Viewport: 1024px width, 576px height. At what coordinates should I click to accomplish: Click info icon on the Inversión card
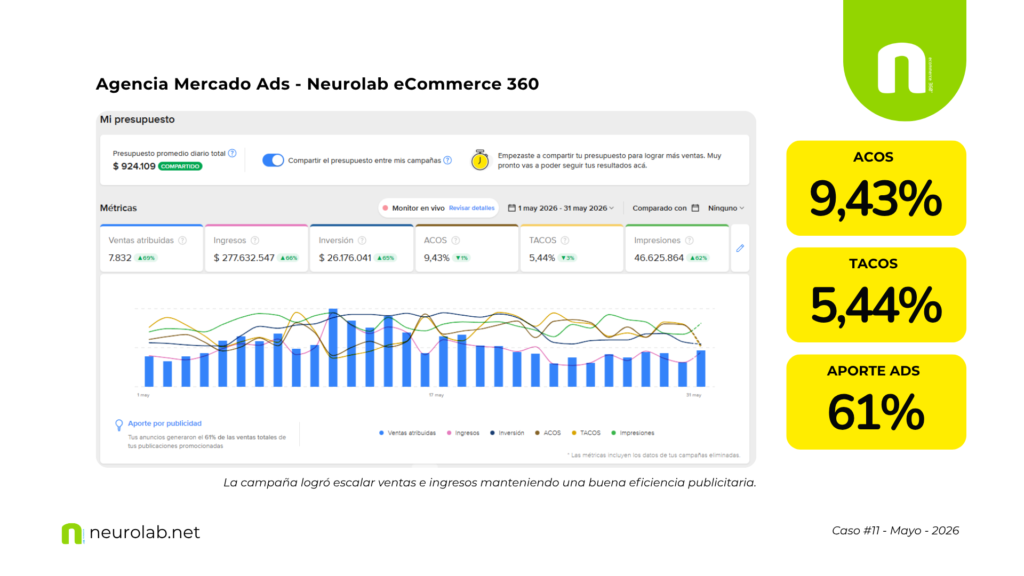coord(362,240)
